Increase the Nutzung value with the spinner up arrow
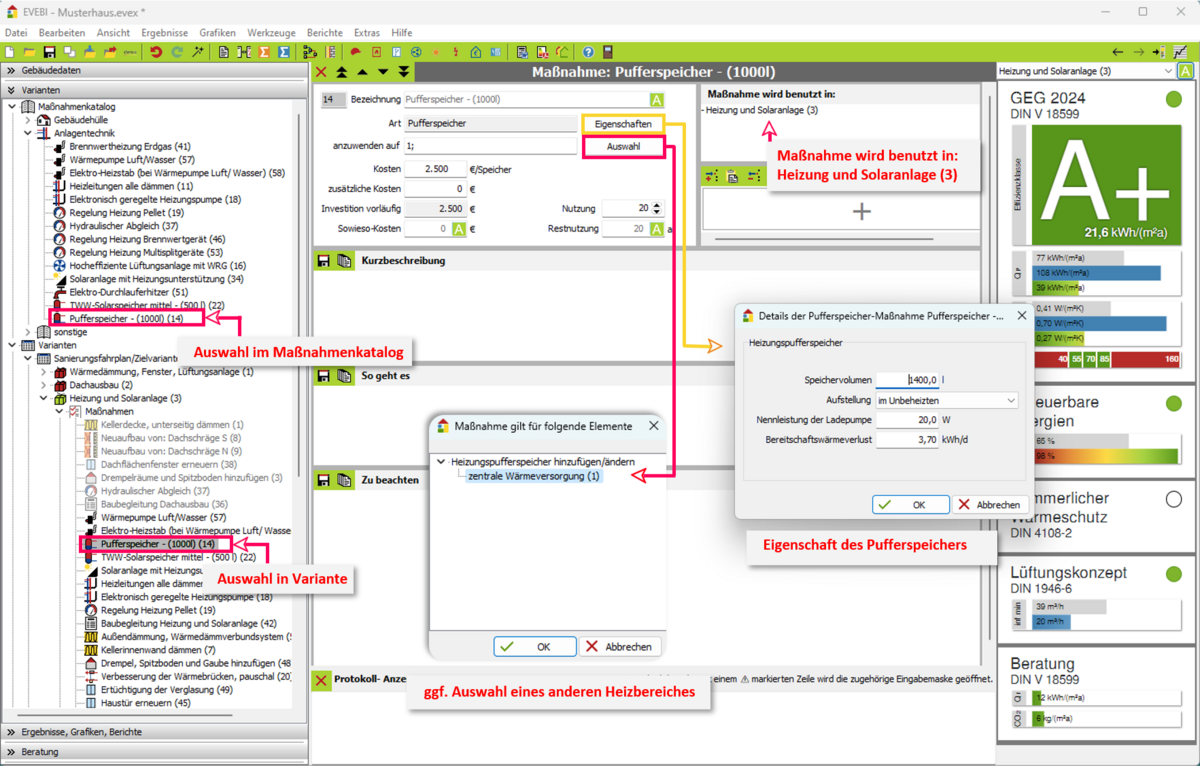The height and width of the screenshot is (766, 1200). pyautogui.click(x=656, y=205)
